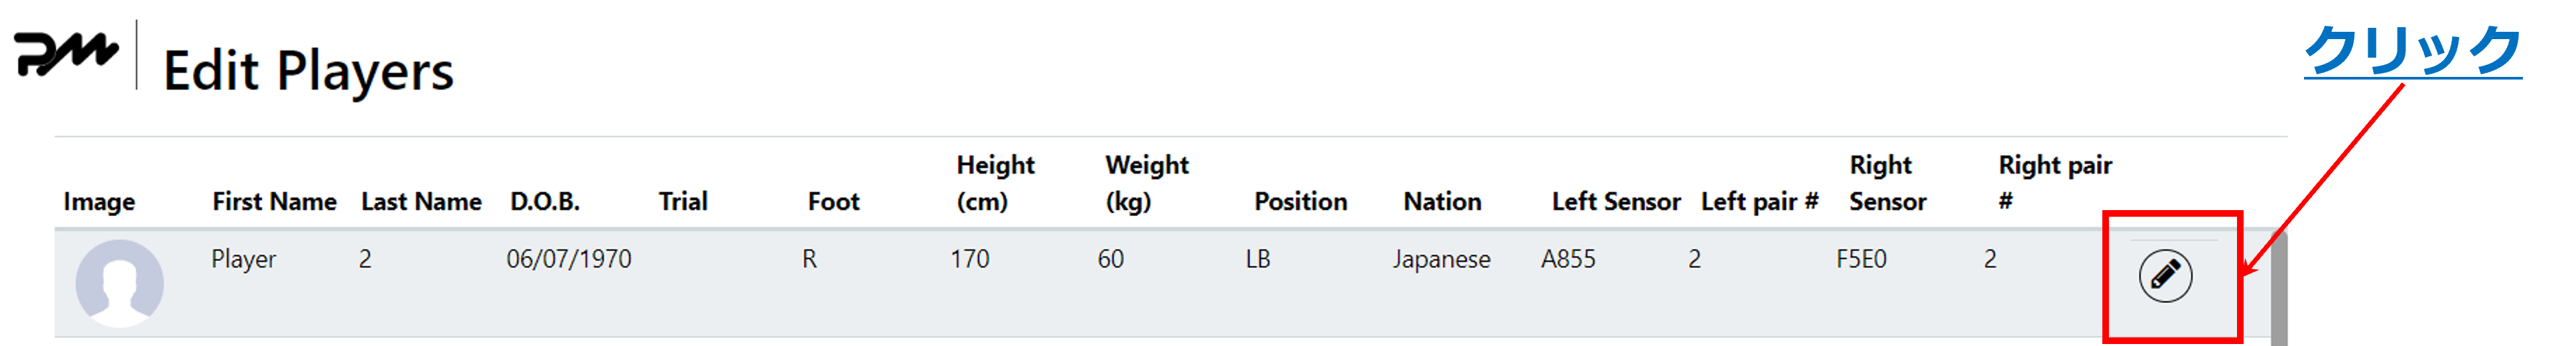Click the Right Sensor column header

point(1887,183)
